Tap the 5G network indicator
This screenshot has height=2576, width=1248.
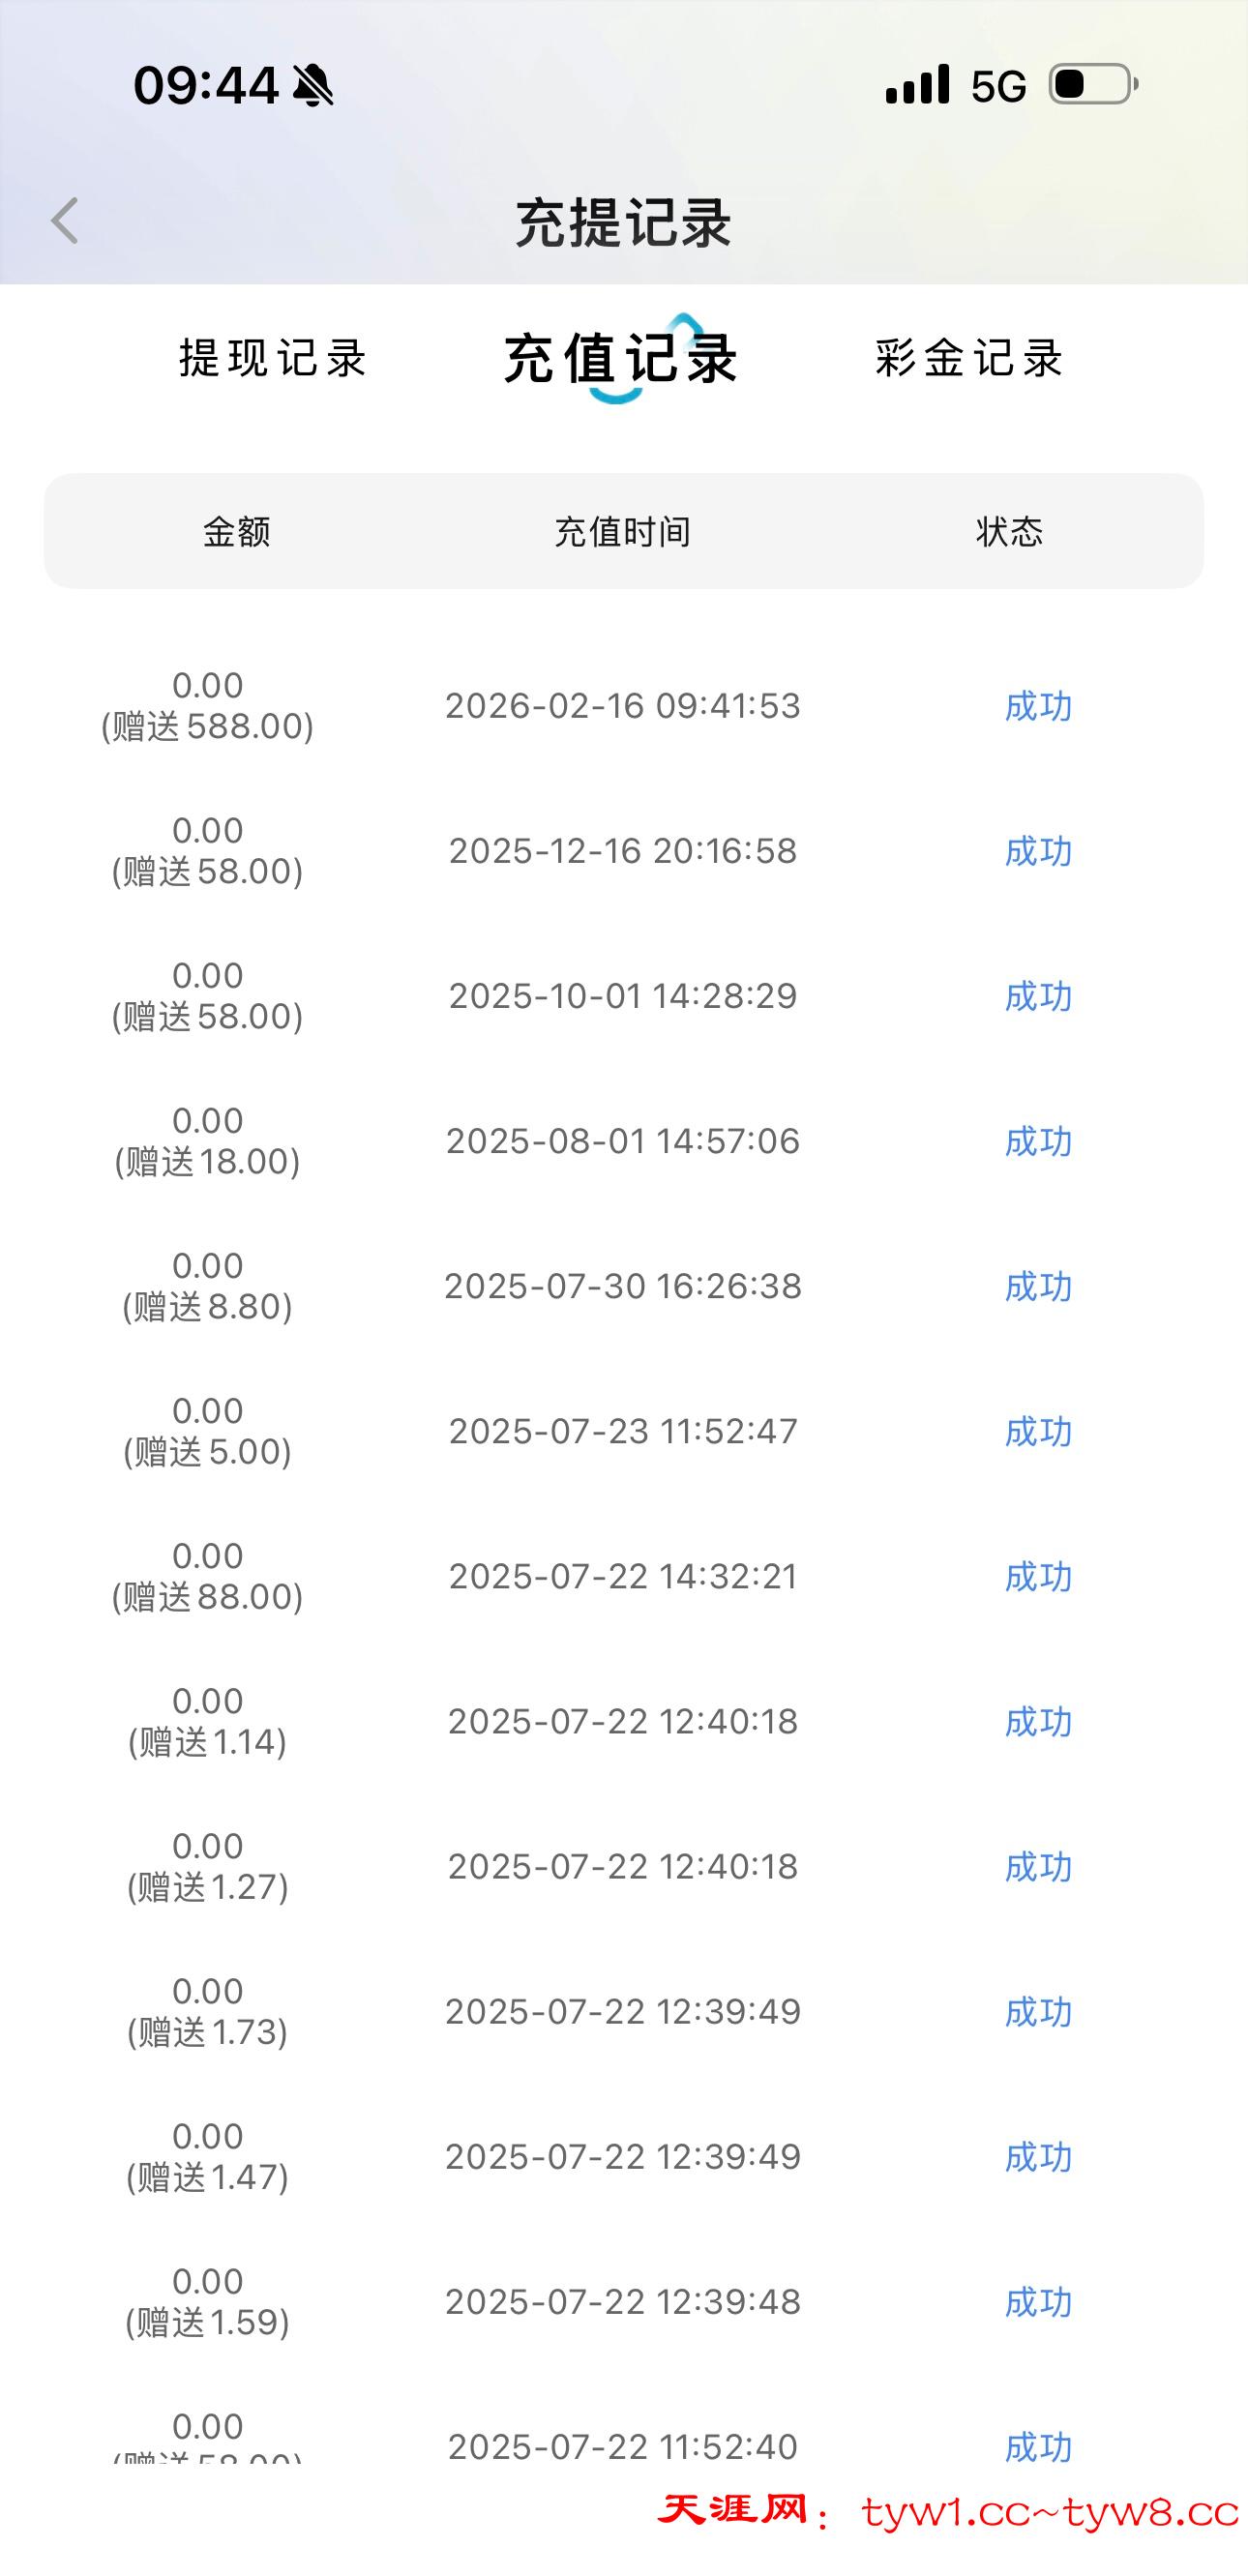(x=998, y=87)
